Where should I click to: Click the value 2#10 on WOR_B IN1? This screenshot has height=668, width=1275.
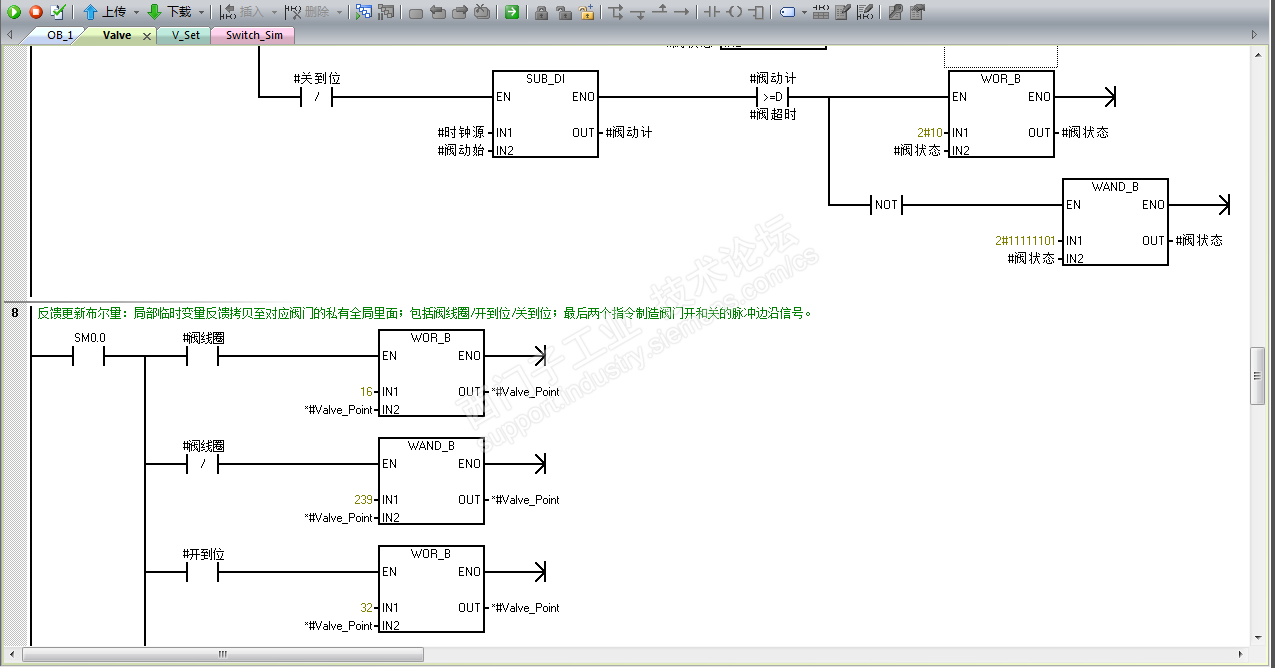click(x=929, y=132)
